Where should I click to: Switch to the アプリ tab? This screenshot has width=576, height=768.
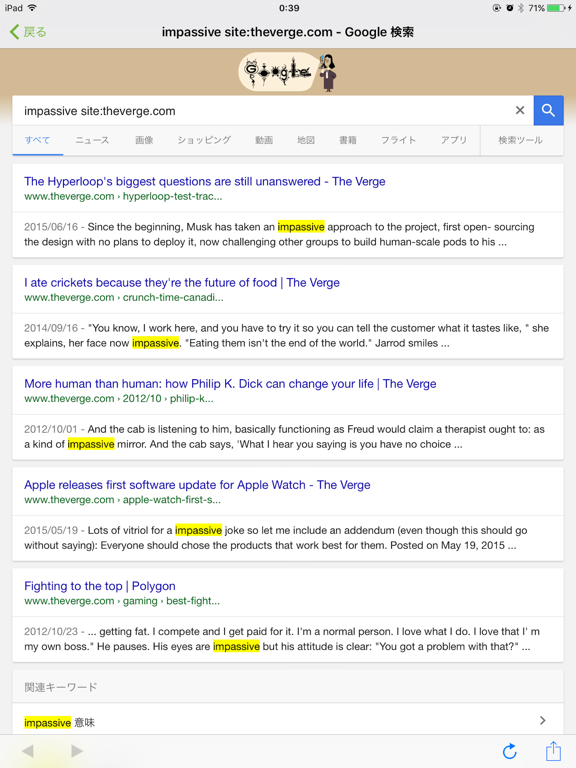point(454,140)
